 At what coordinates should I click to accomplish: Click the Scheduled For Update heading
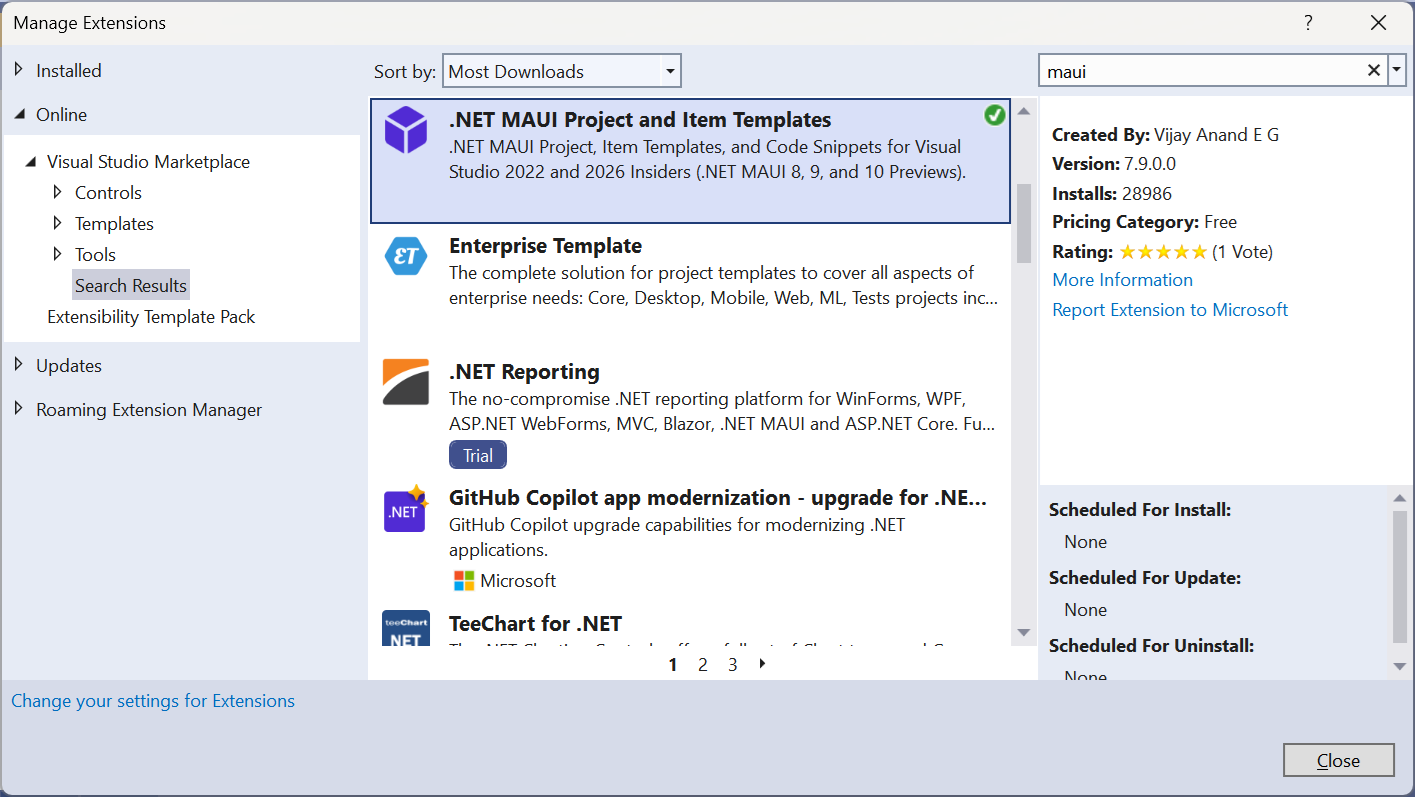tap(1145, 578)
